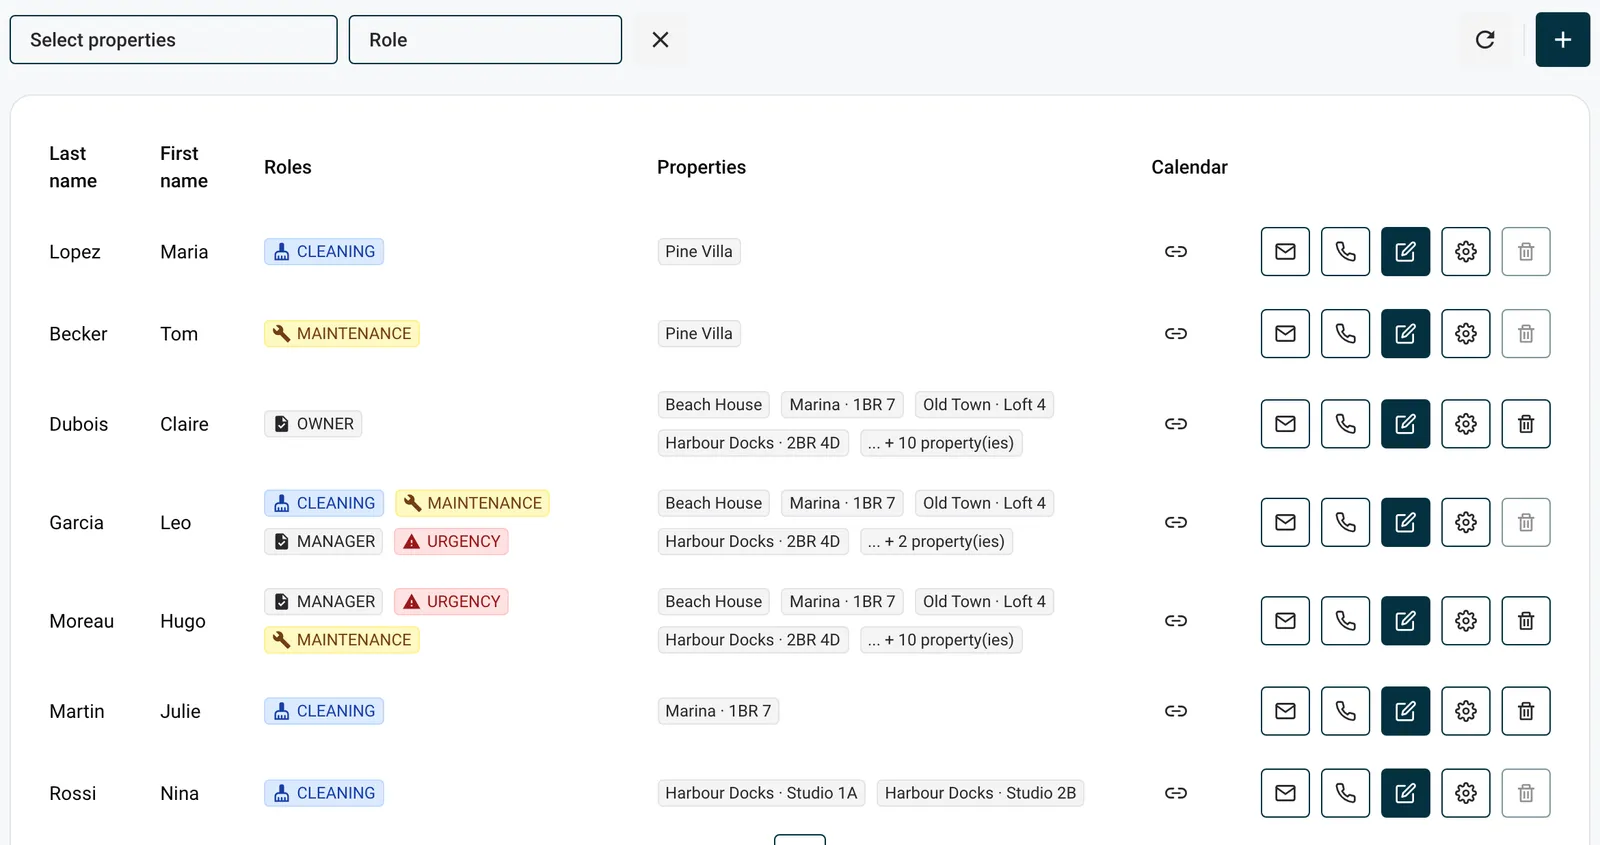Click the Last name column header
This screenshot has height=845, width=1600.
73,167
